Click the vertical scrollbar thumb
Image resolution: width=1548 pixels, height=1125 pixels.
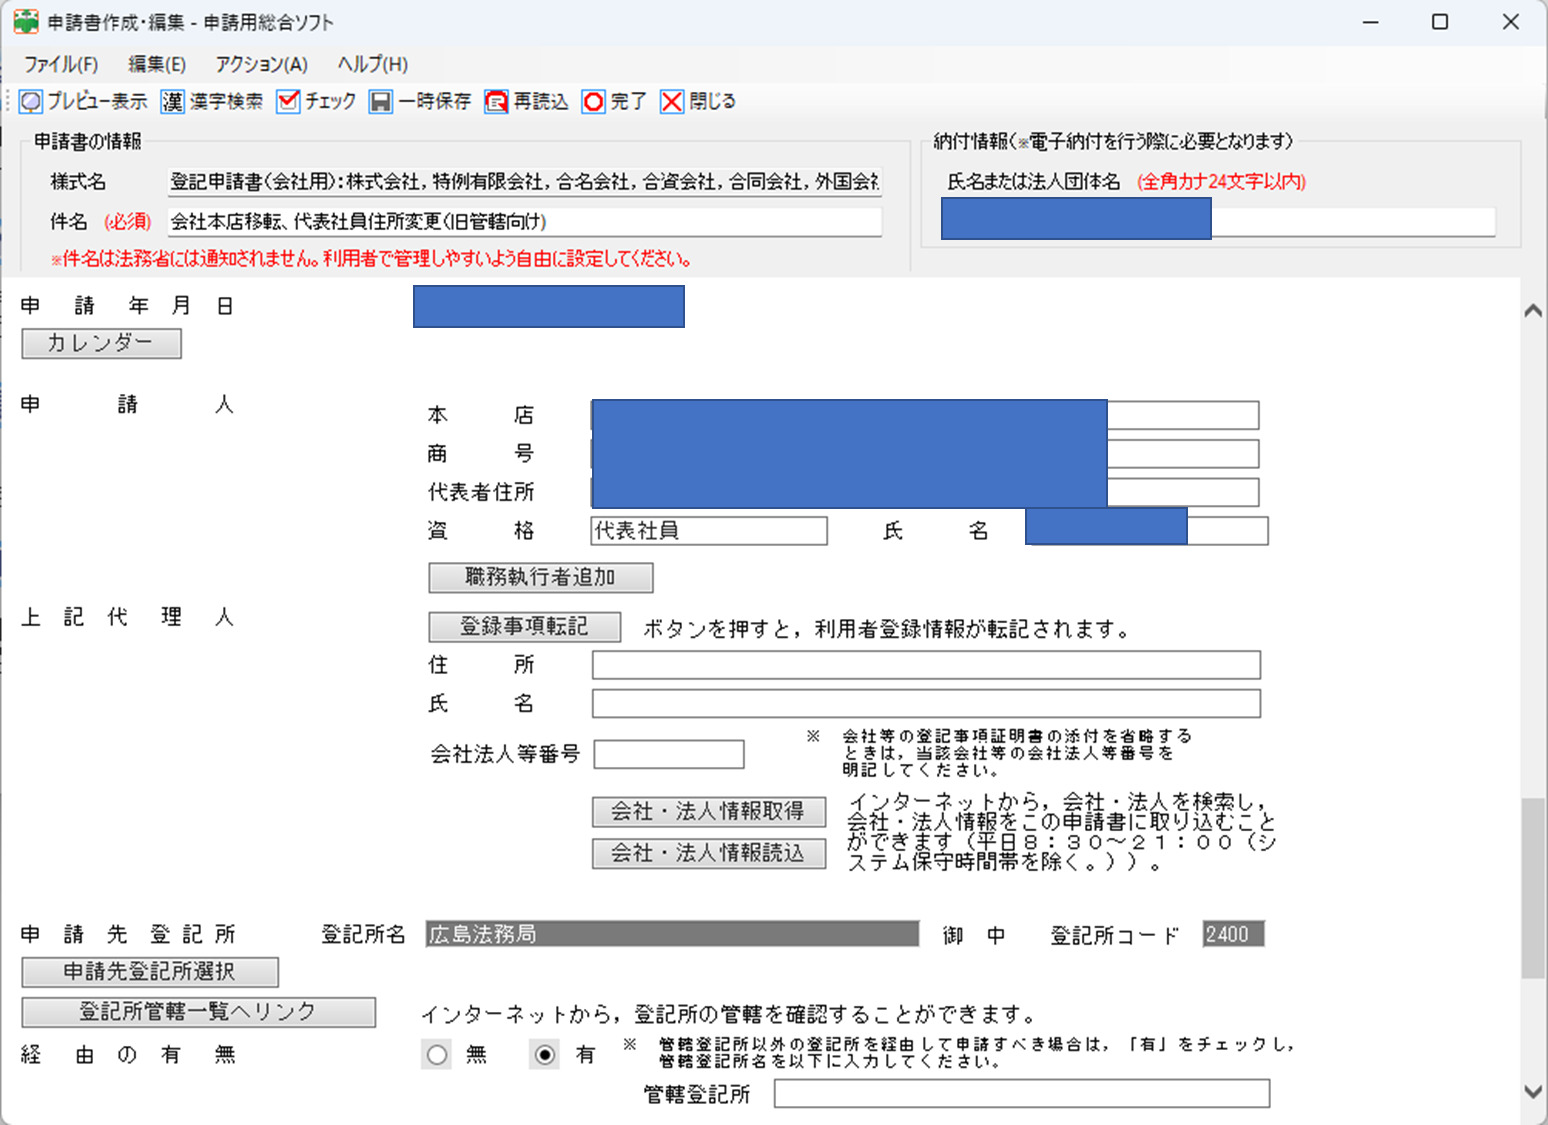coord(1533,888)
